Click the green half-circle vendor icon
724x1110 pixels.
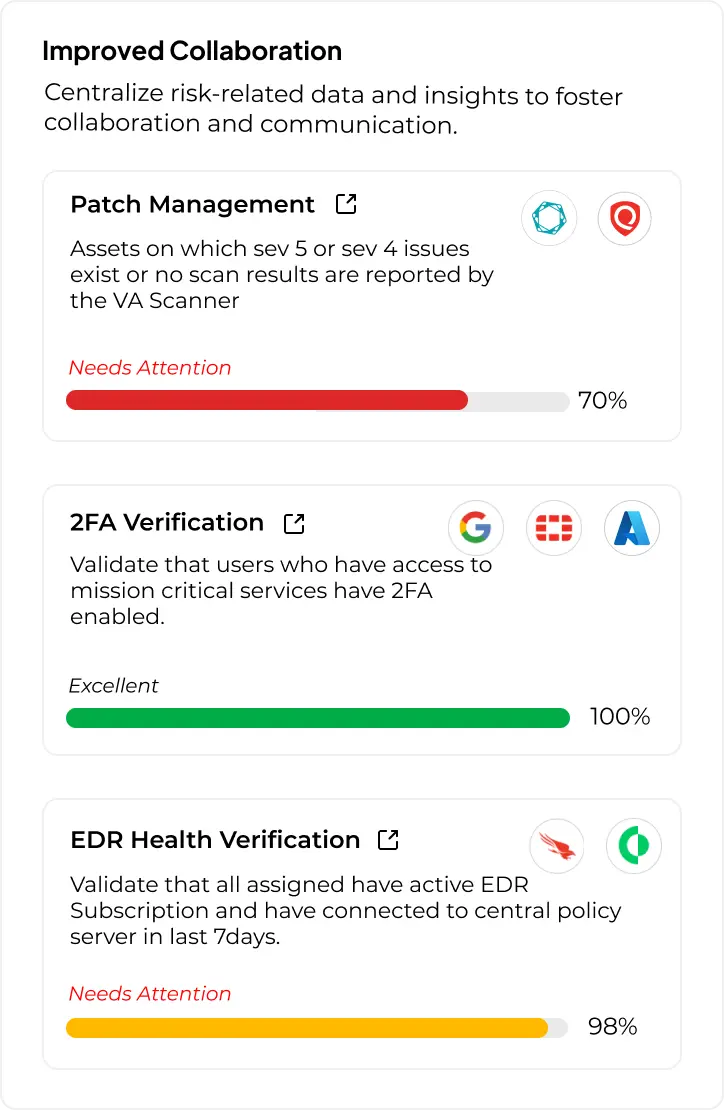point(634,847)
